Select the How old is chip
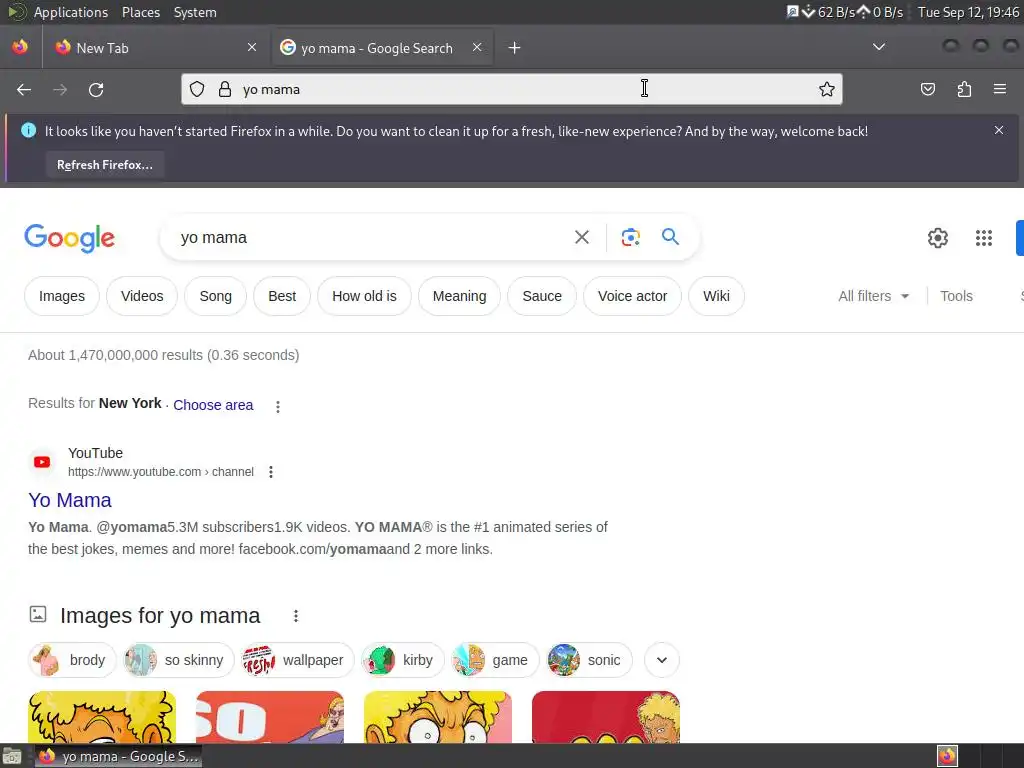 tap(364, 296)
